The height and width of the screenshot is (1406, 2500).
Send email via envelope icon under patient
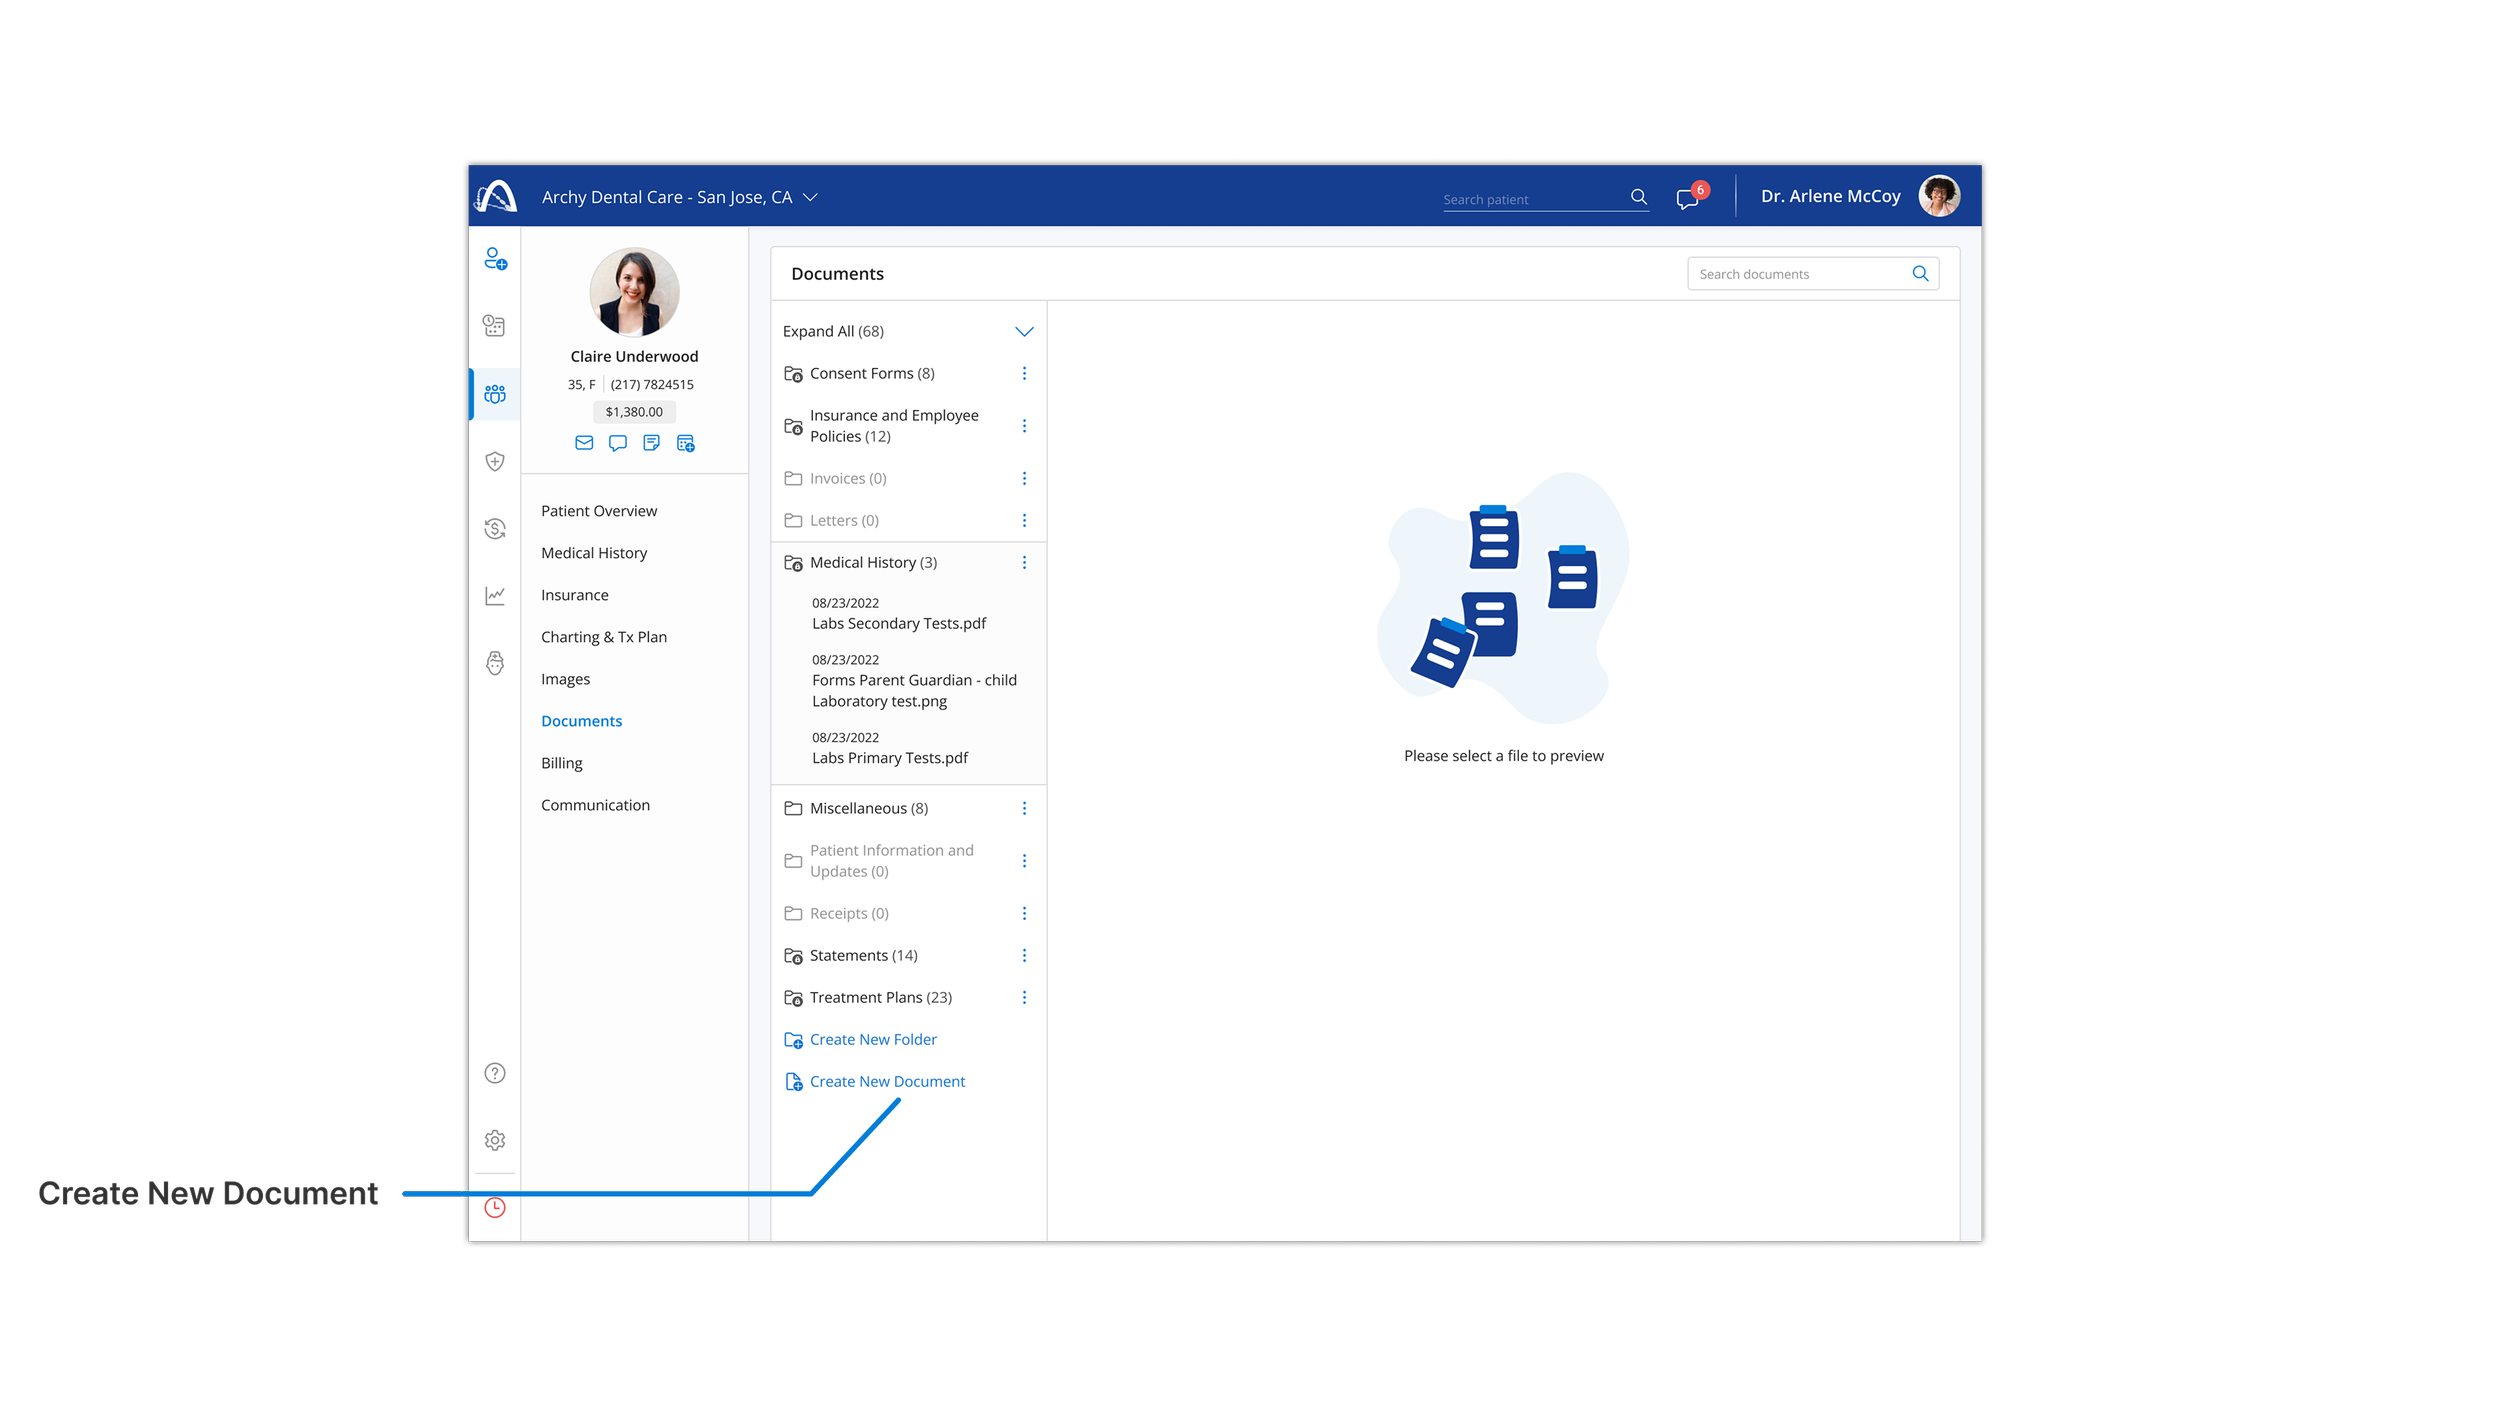(x=584, y=443)
